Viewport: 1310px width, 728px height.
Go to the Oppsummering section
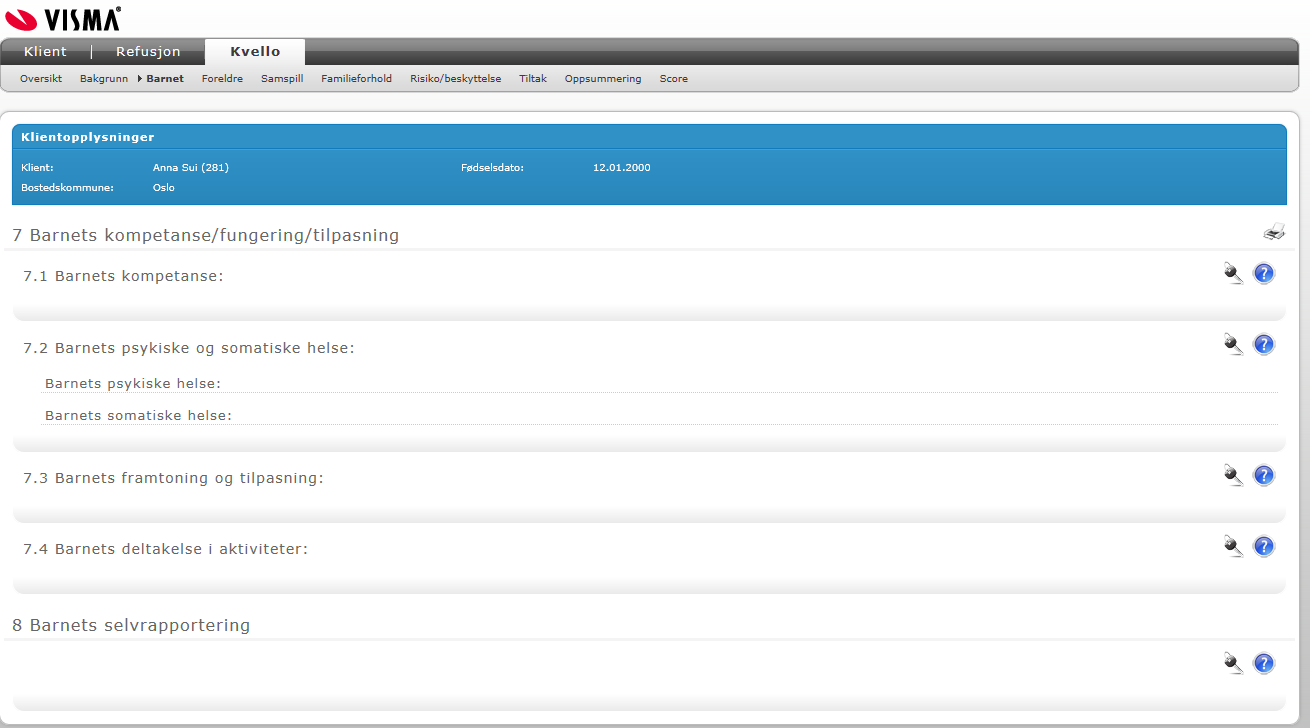click(x=603, y=78)
